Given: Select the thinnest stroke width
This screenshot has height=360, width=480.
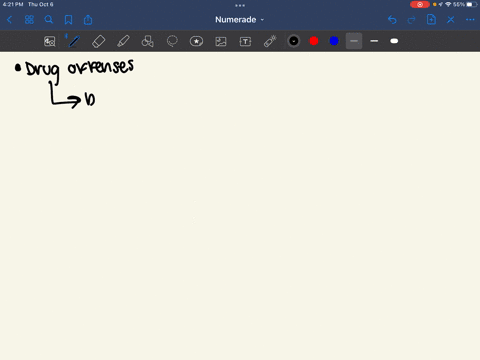Looking at the screenshot, I should [354, 41].
